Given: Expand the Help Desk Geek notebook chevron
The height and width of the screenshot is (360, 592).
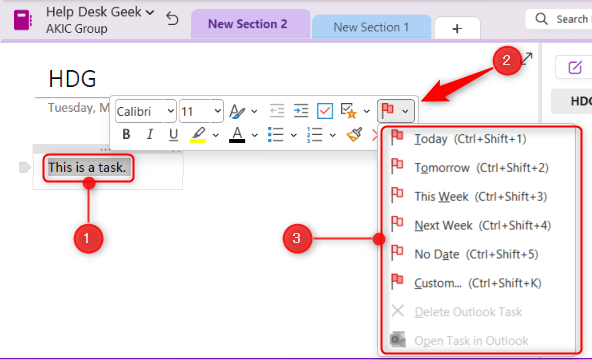Looking at the screenshot, I should pos(150,12).
